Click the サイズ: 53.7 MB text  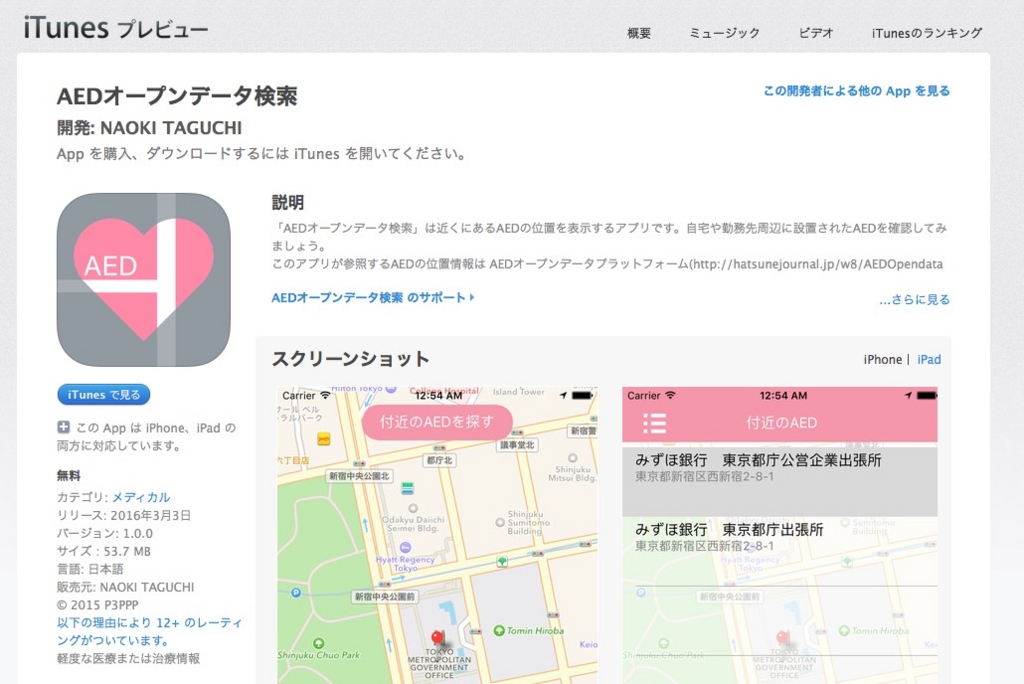[104, 551]
